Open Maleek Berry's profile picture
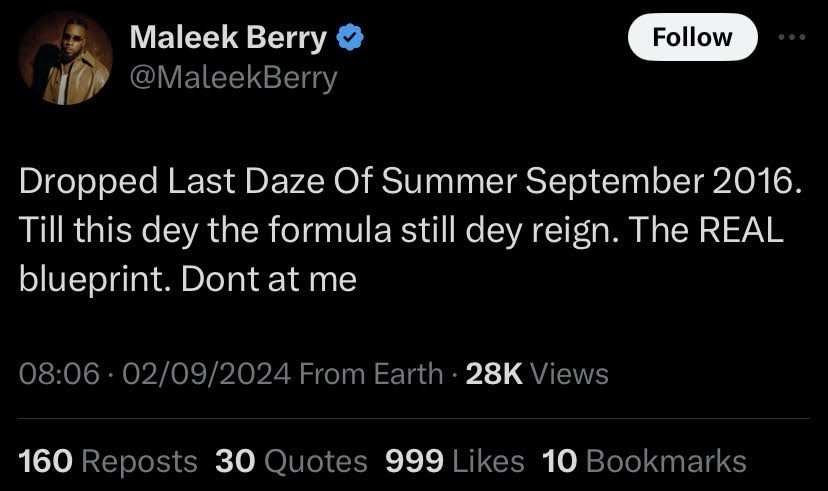This screenshot has width=828, height=491. pos(66,58)
